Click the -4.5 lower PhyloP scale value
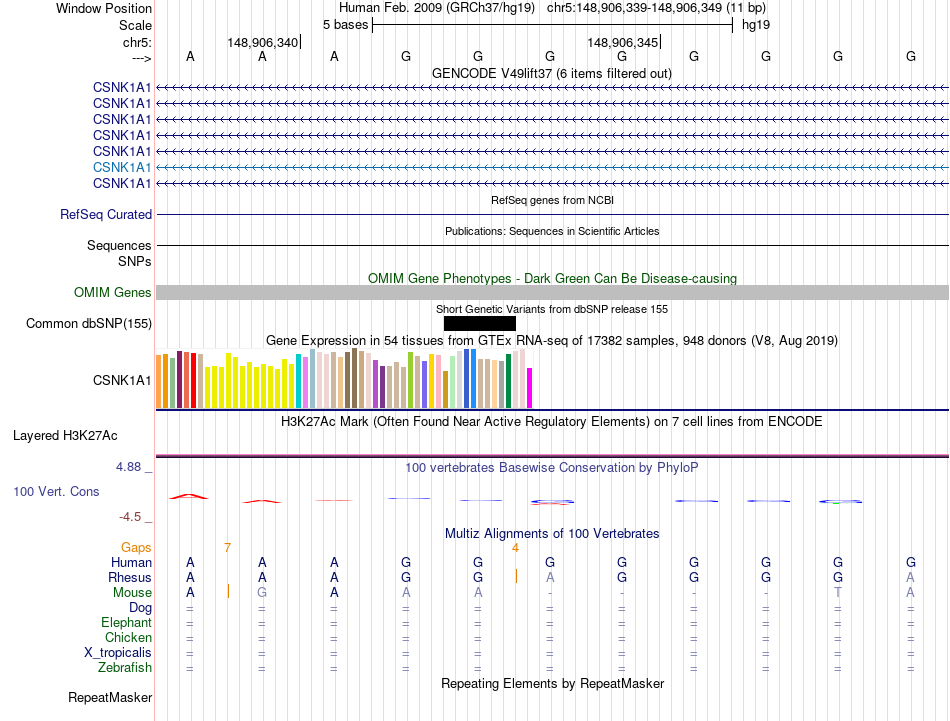This screenshot has width=950, height=721. (x=130, y=517)
